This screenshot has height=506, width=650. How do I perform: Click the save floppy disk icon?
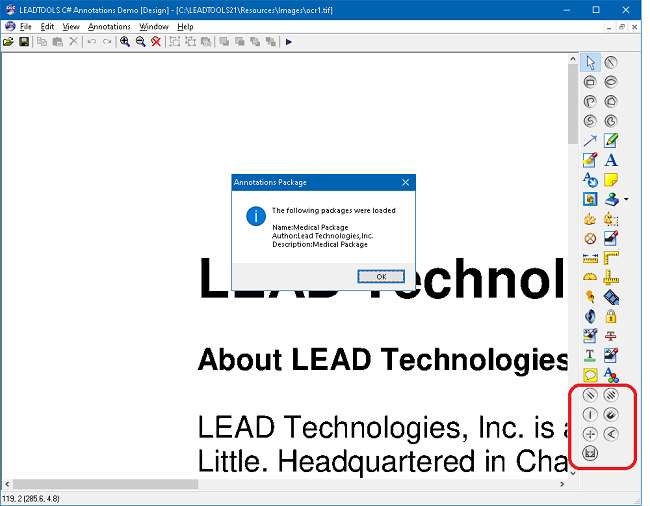24,41
